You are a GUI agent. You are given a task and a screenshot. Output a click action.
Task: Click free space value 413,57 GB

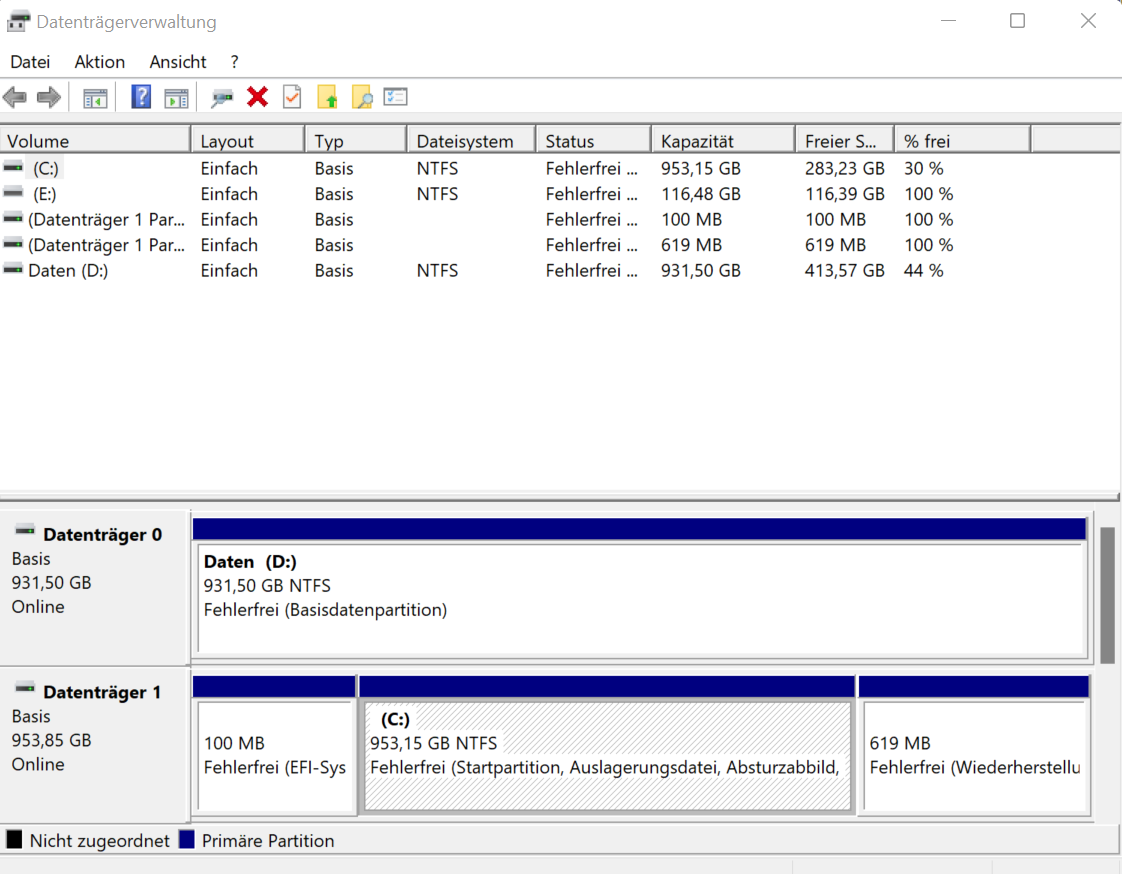point(844,271)
